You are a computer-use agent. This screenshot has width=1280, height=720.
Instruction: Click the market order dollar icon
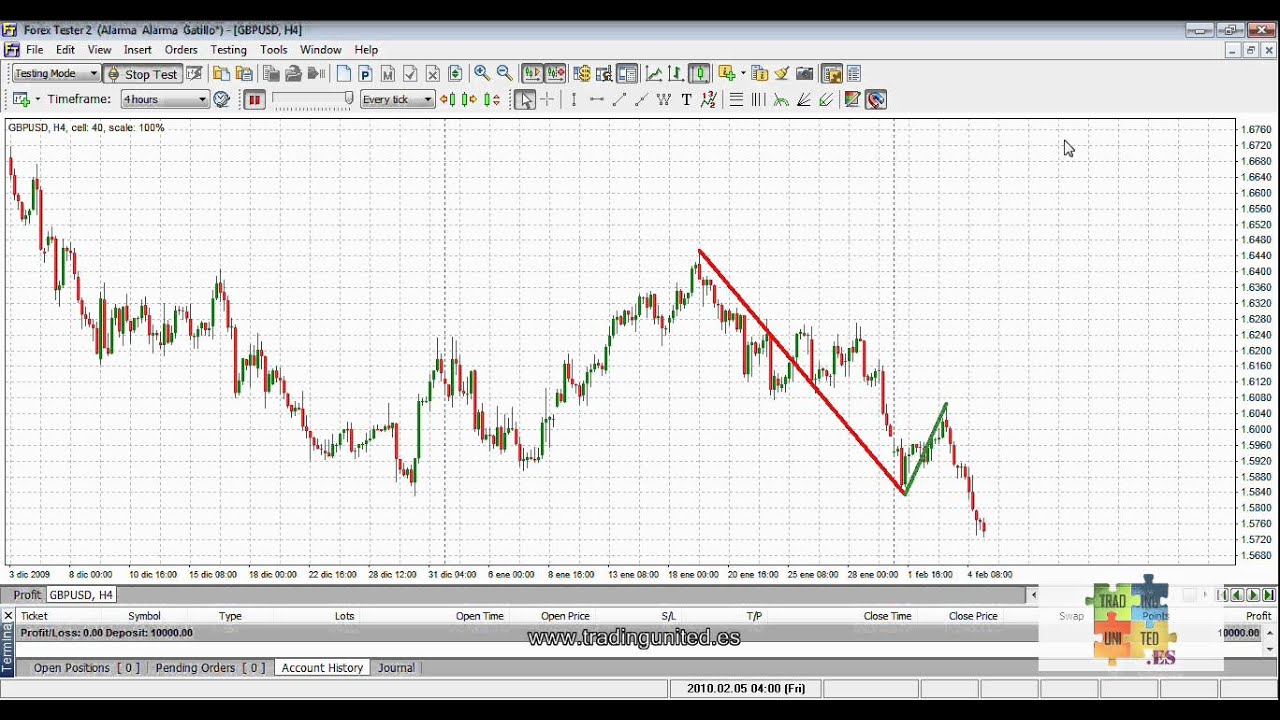coord(582,73)
